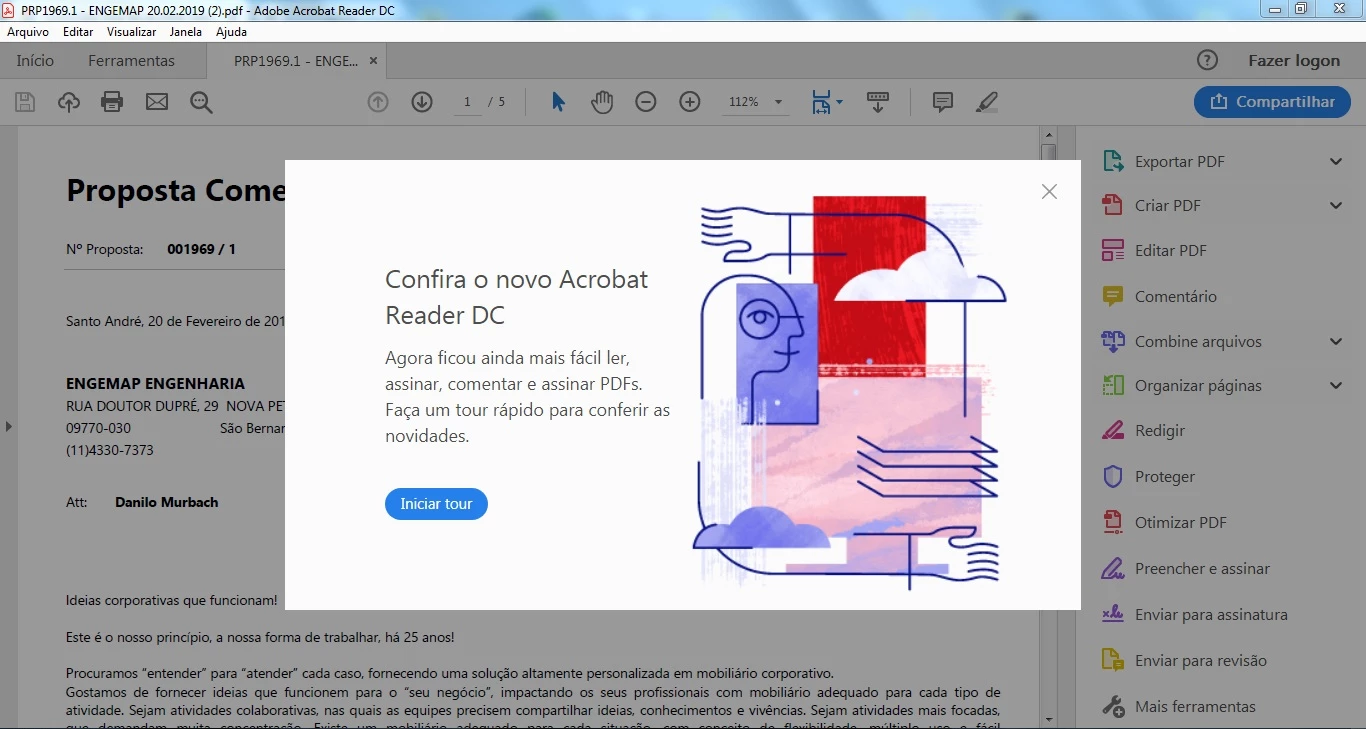Click the Save file floppy icon
This screenshot has width=1366, height=729.
coord(25,102)
